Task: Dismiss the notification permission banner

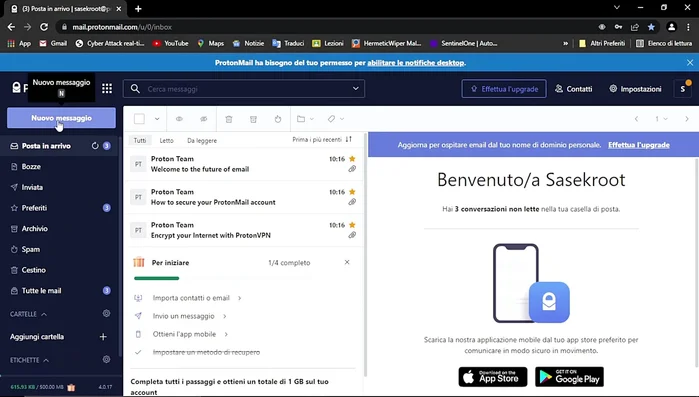Action: point(690,63)
